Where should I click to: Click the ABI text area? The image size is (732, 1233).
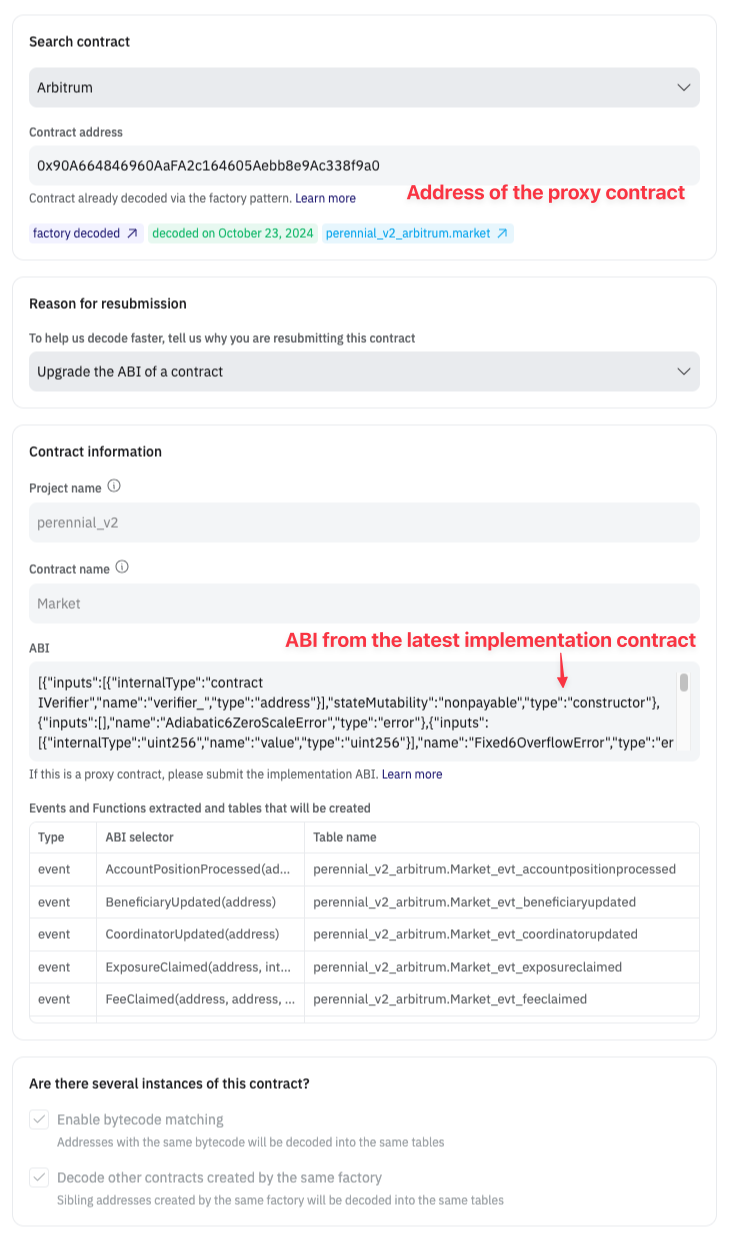pos(353,711)
